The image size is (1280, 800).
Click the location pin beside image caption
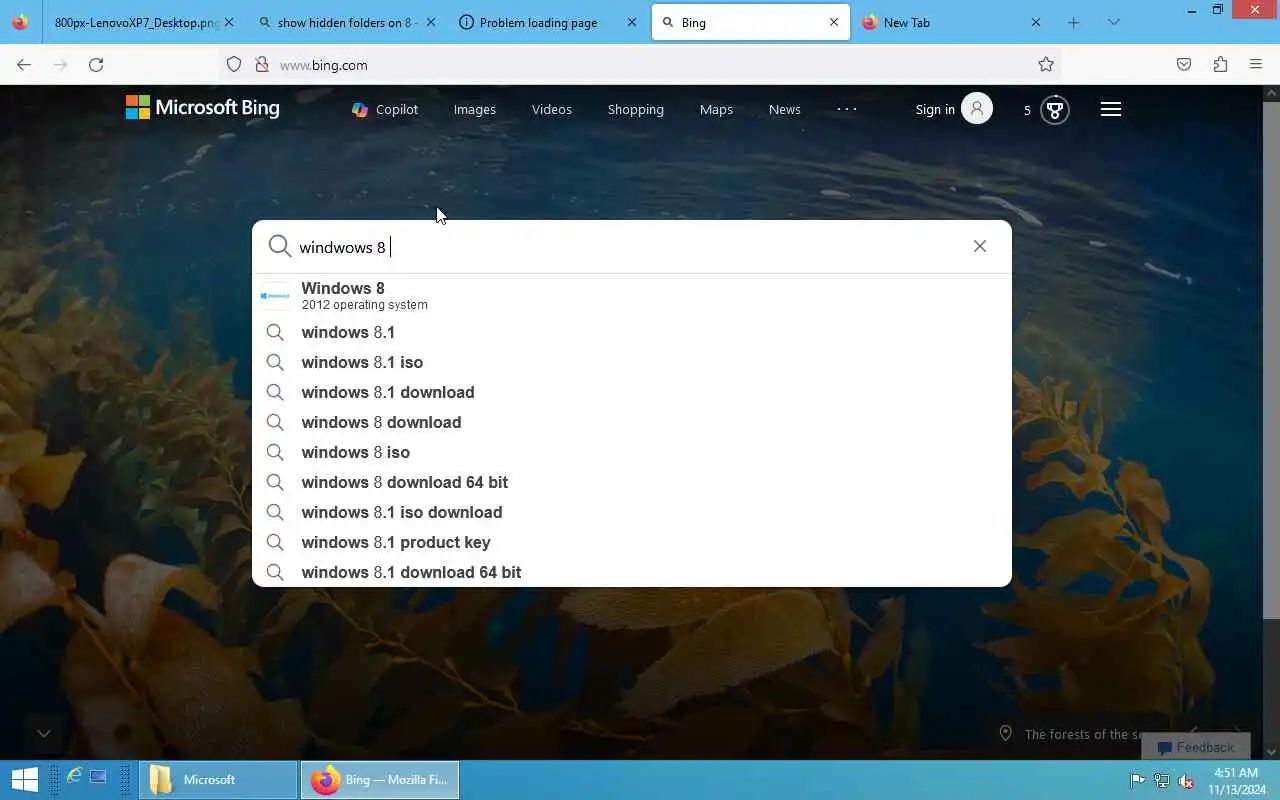[1006, 733]
